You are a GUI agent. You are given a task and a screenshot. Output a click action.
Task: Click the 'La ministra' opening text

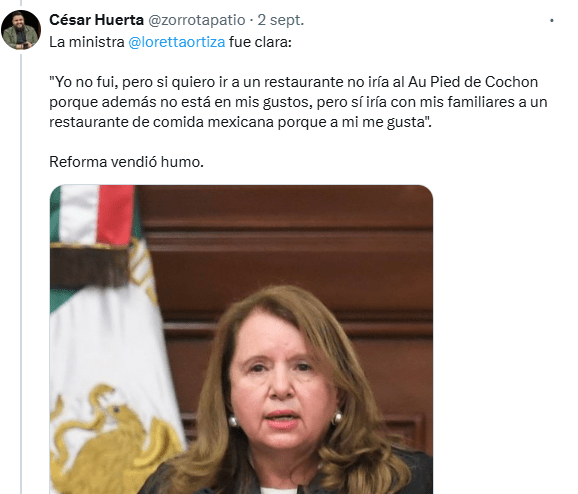pos(87,42)
